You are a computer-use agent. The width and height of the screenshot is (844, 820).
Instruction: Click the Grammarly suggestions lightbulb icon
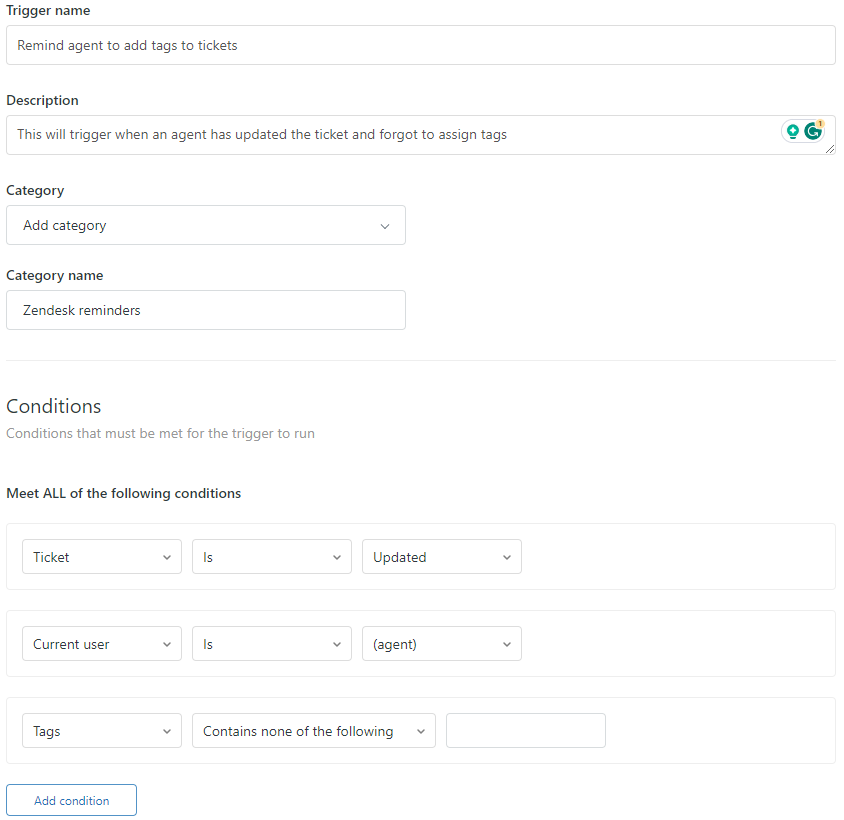click(x=793, y=131)
